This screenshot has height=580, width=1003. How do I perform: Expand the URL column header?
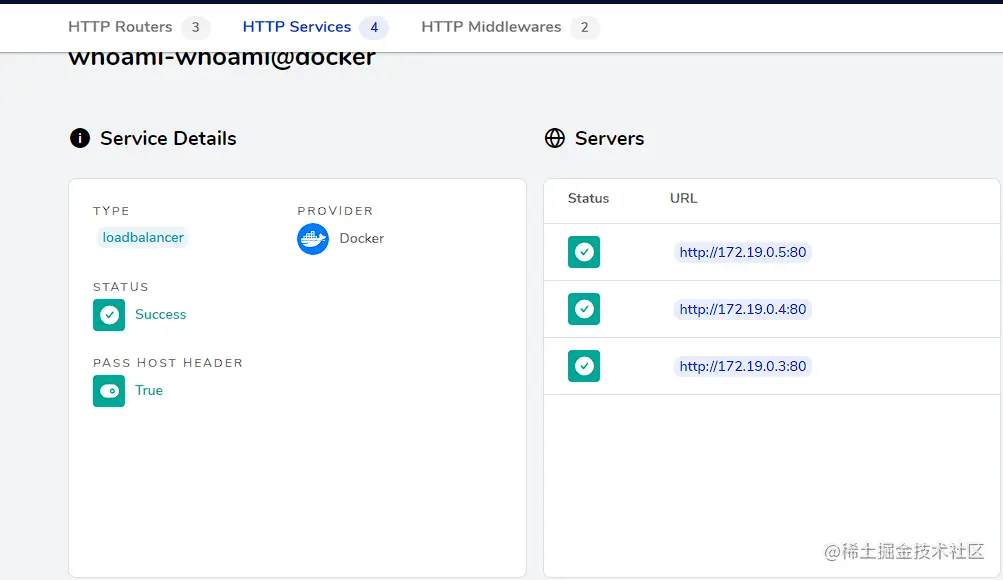(683, 199)
